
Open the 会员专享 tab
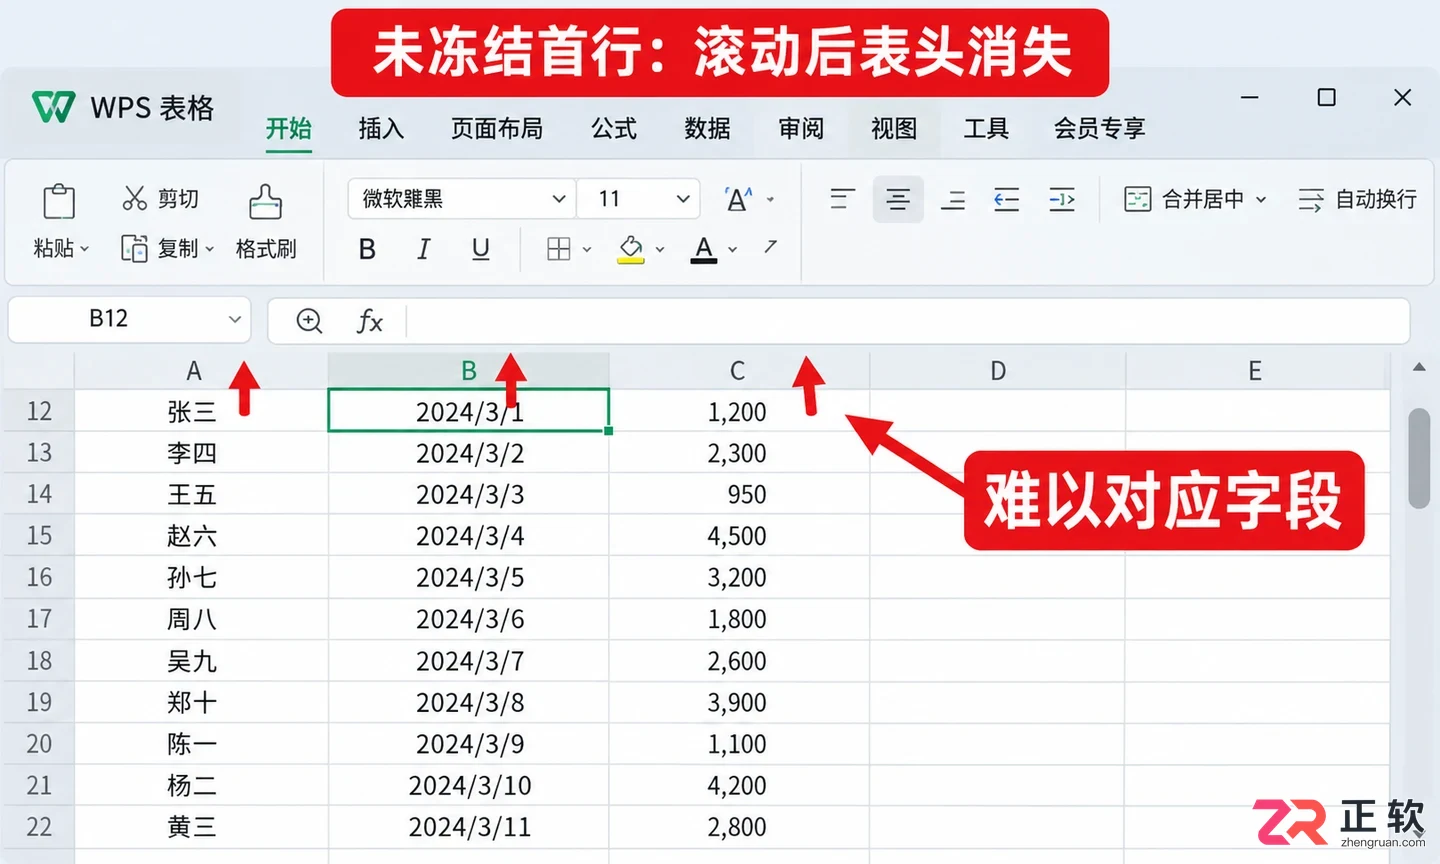1099,128
